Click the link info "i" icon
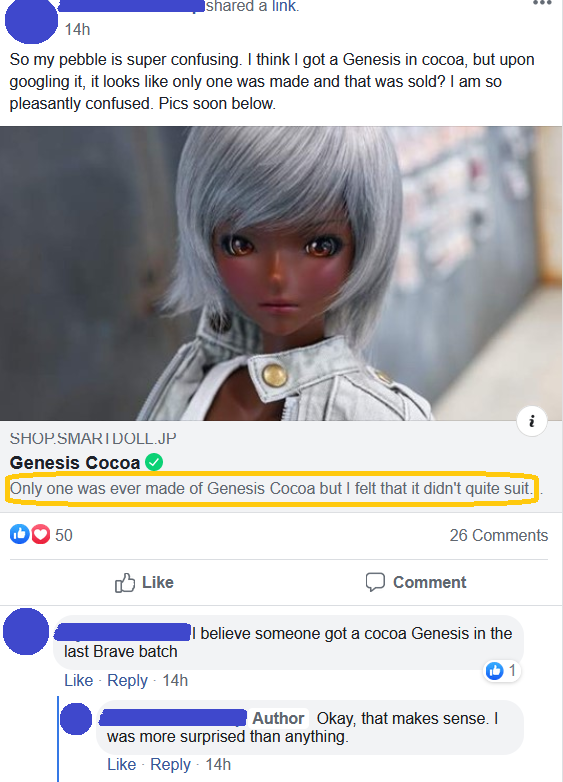This screenshot has width=563, height=782. [532, 421]
